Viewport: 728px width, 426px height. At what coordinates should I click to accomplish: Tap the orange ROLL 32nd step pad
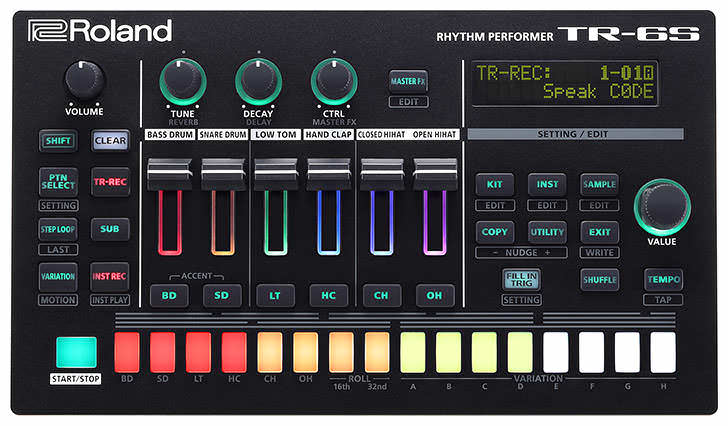point(377,352)
